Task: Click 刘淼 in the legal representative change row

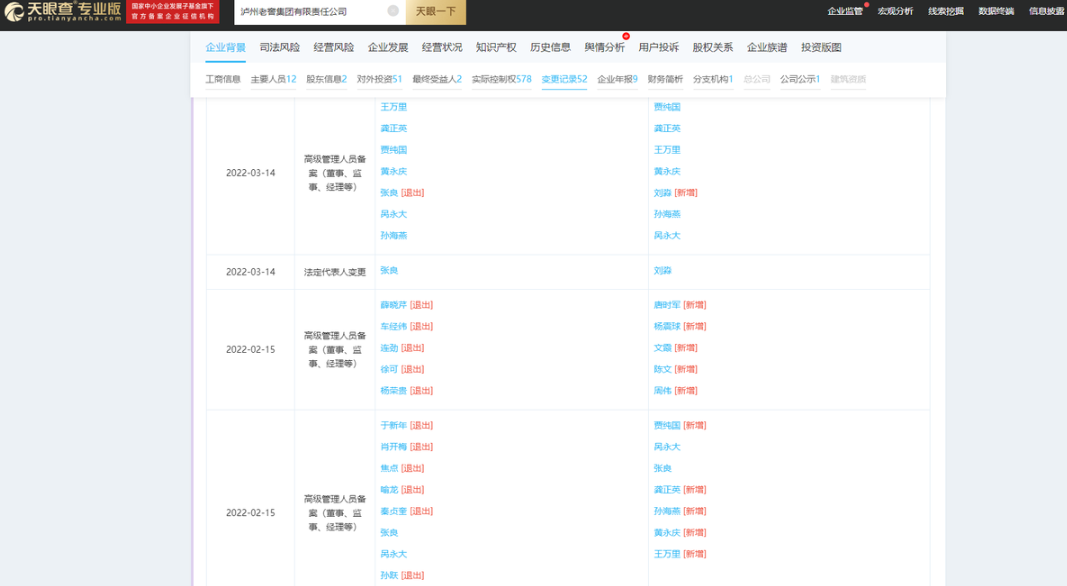Action: coord(662,271)
